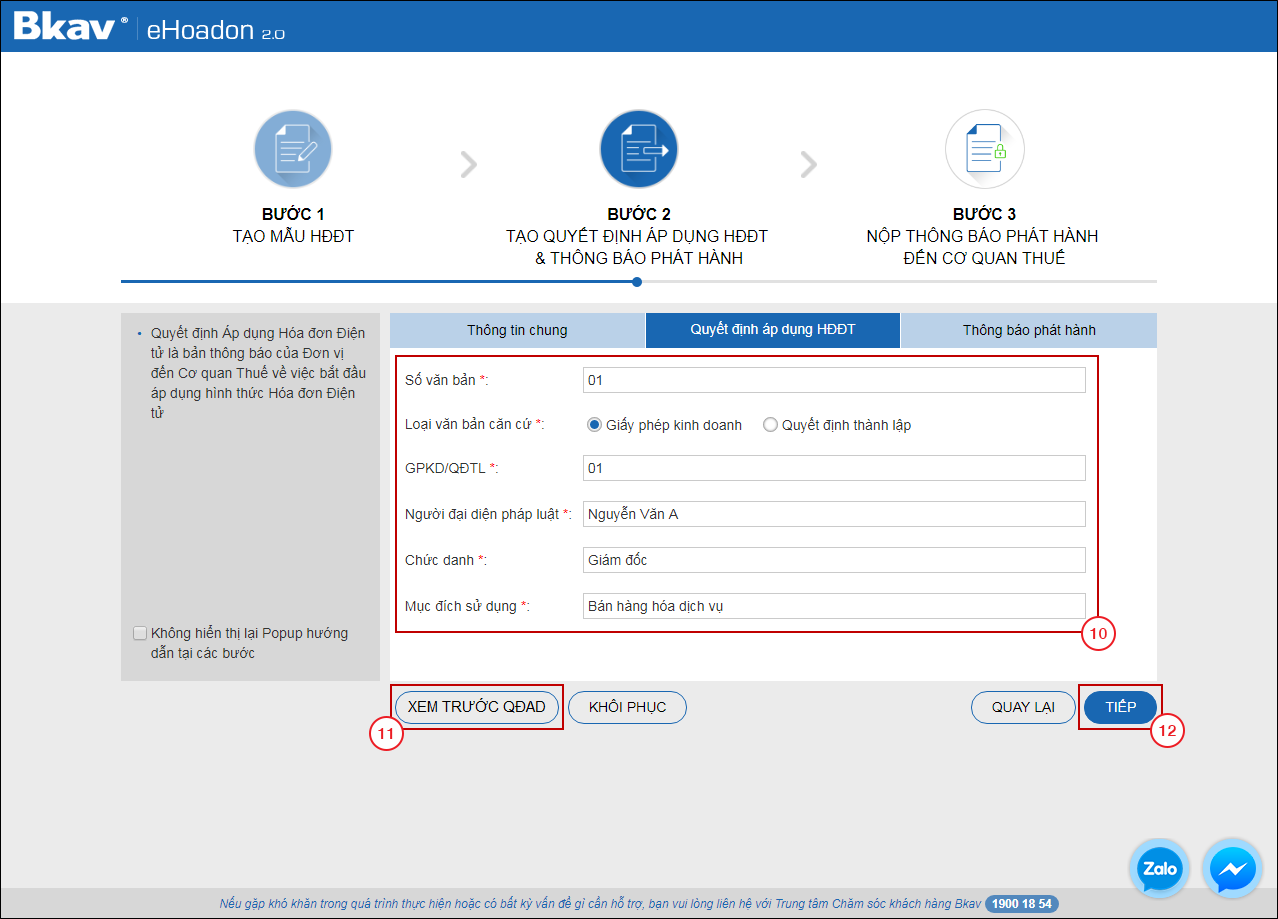
Task: Open Quyết định áp dụng HĐĐT tab
Action: point(773,330)
